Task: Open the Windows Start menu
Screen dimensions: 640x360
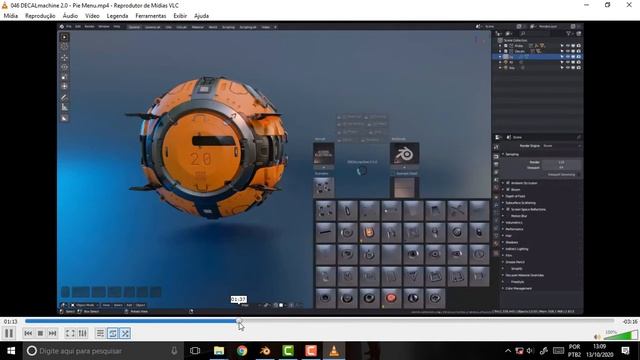Action: (x=11, y=351)
